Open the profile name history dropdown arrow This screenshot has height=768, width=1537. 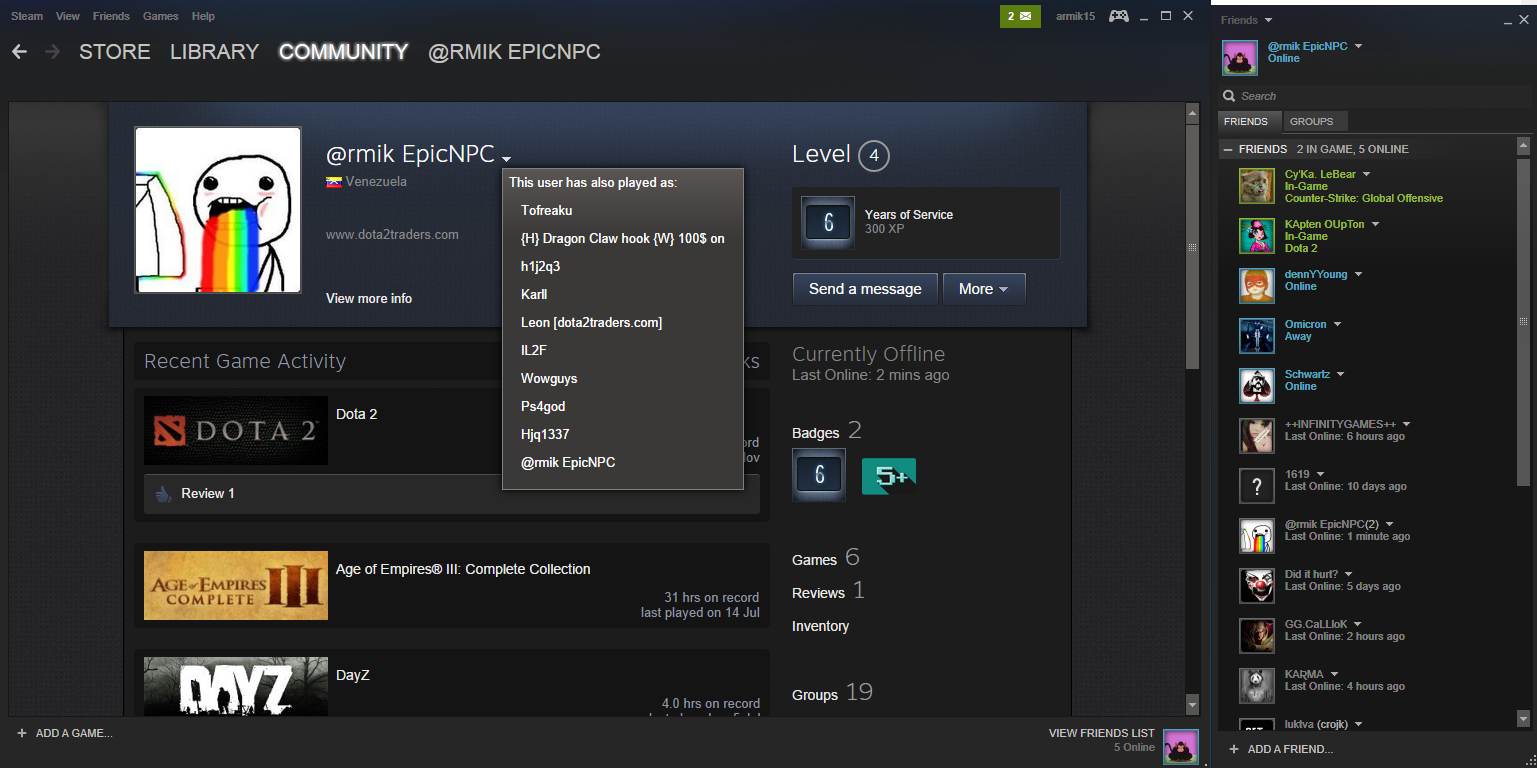tap(507, 159)
